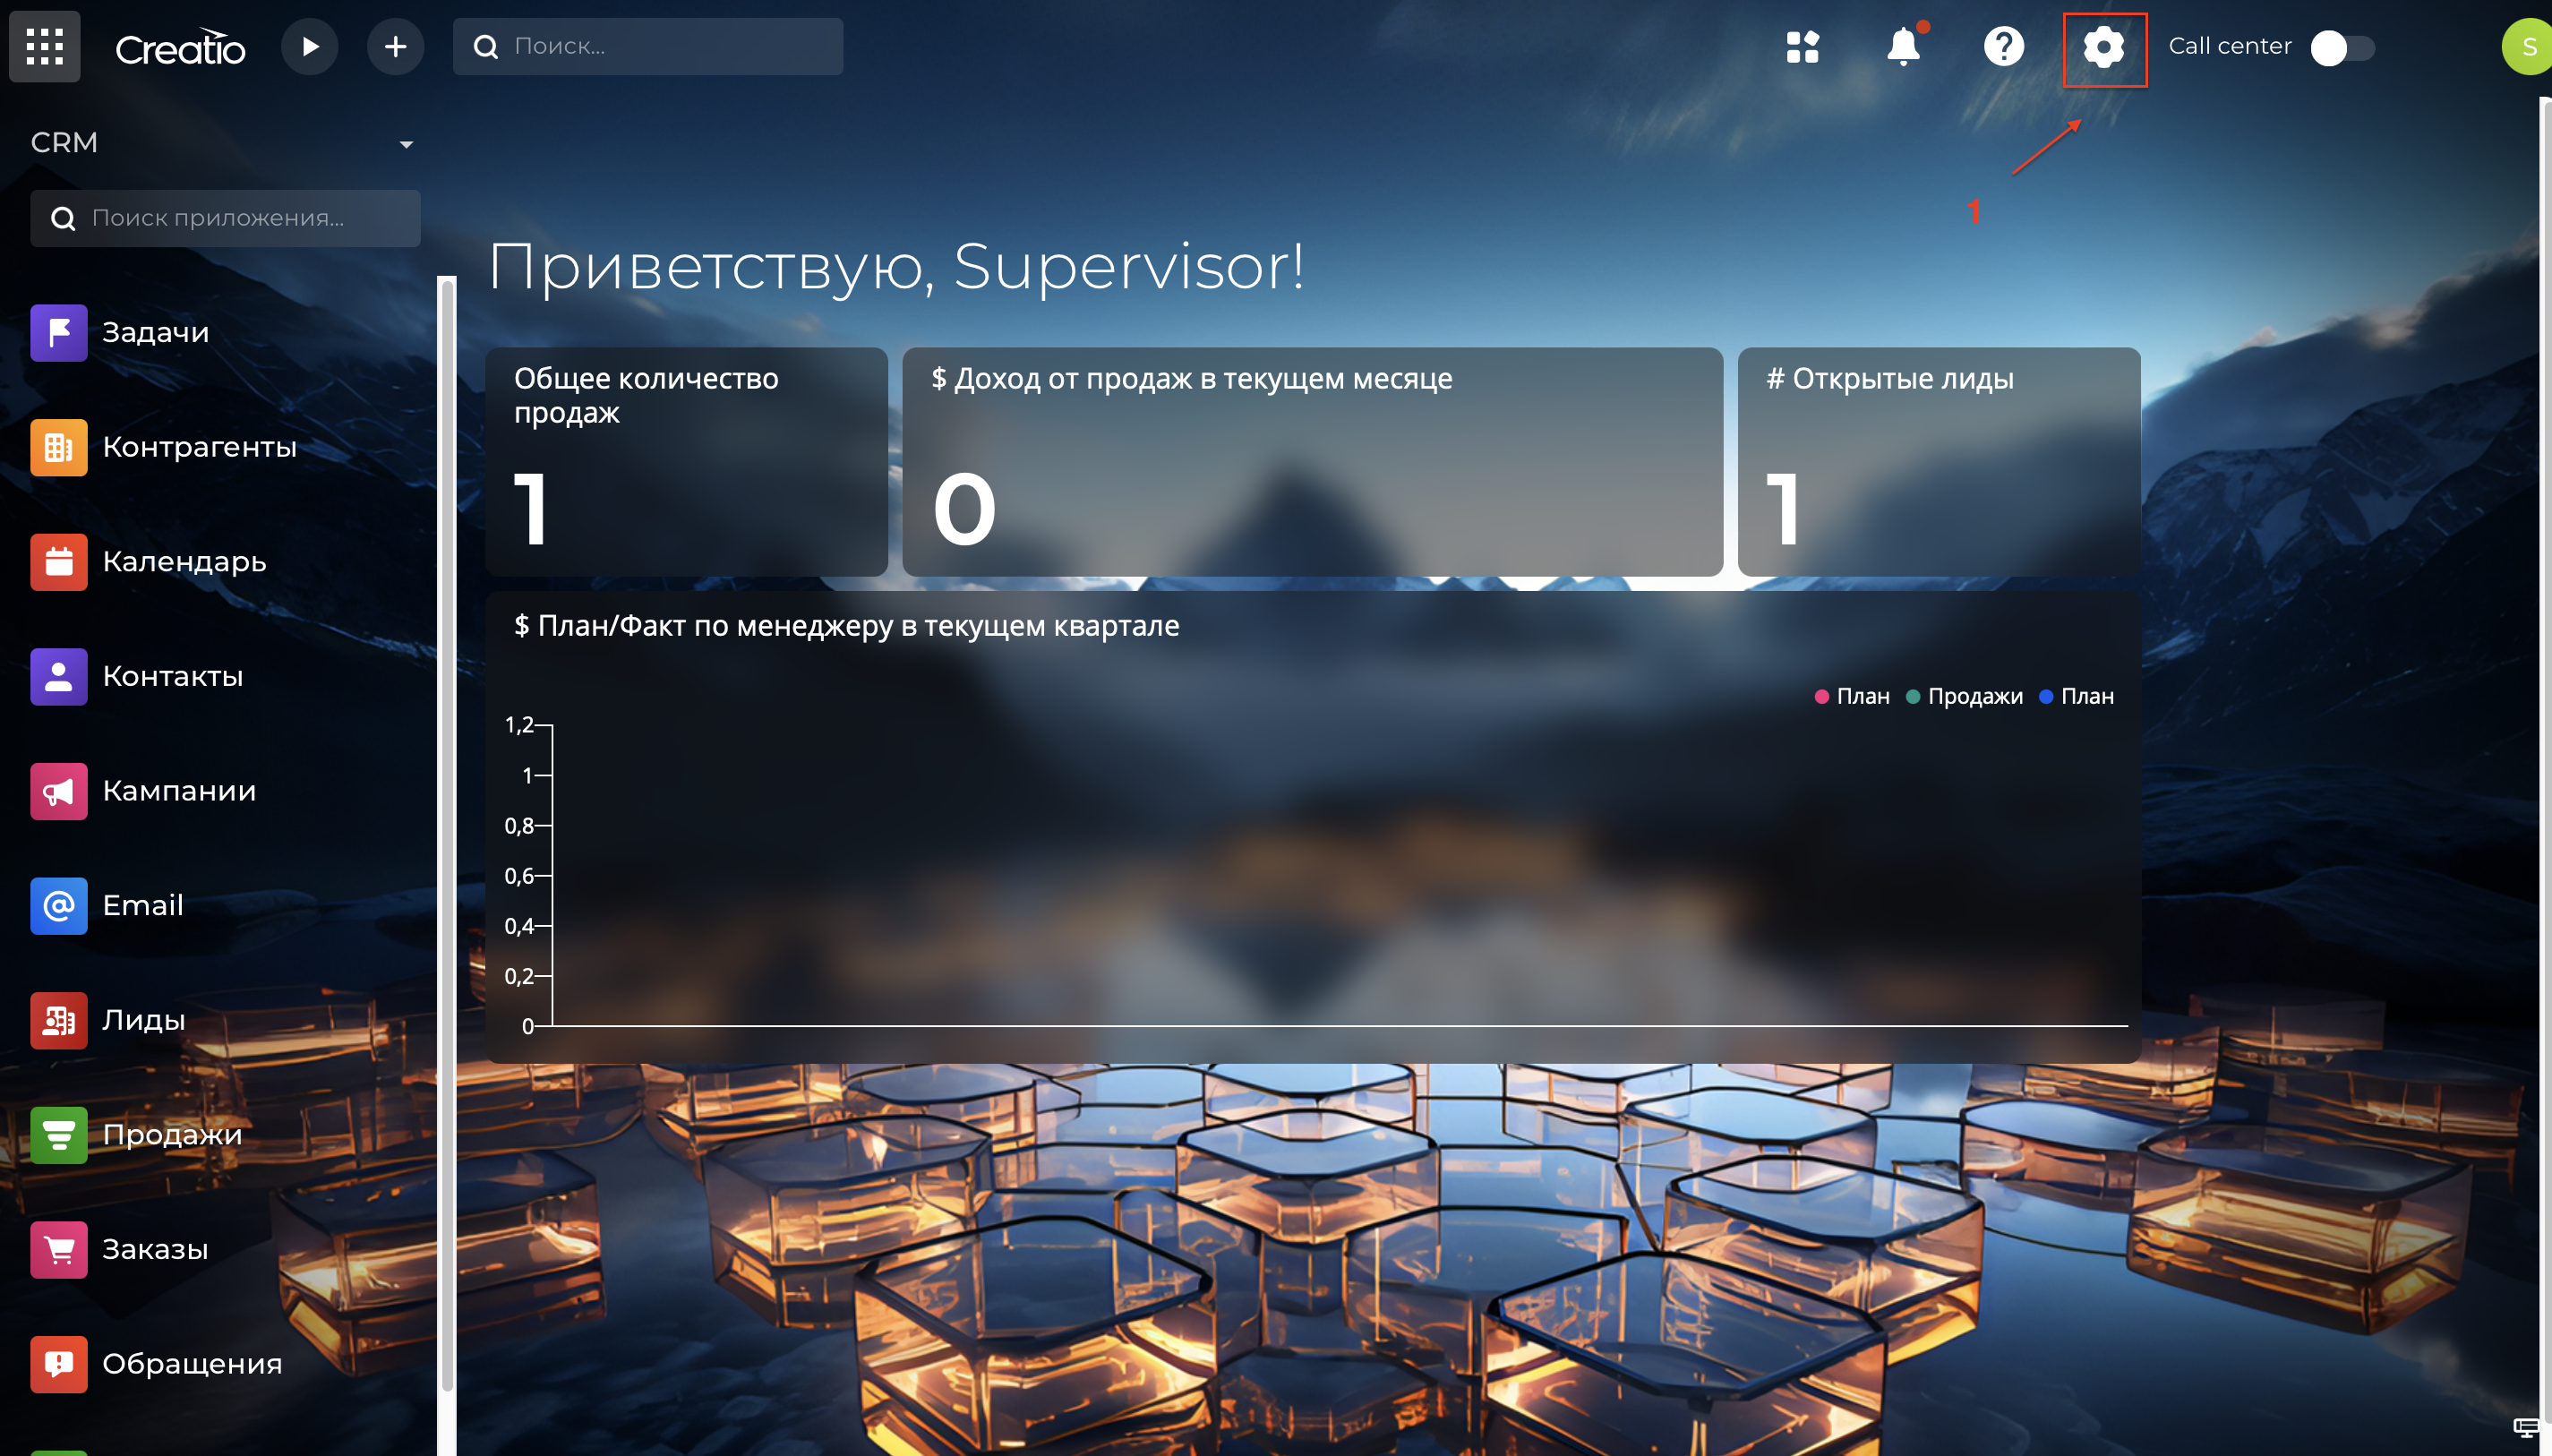Click the Продажи funnel icon
Viewport: 2552px width, 1456px height.
pyautogui.click(x=59, y=1136)
